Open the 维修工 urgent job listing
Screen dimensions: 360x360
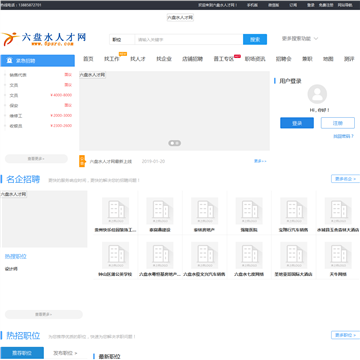[x=16, y=116]
